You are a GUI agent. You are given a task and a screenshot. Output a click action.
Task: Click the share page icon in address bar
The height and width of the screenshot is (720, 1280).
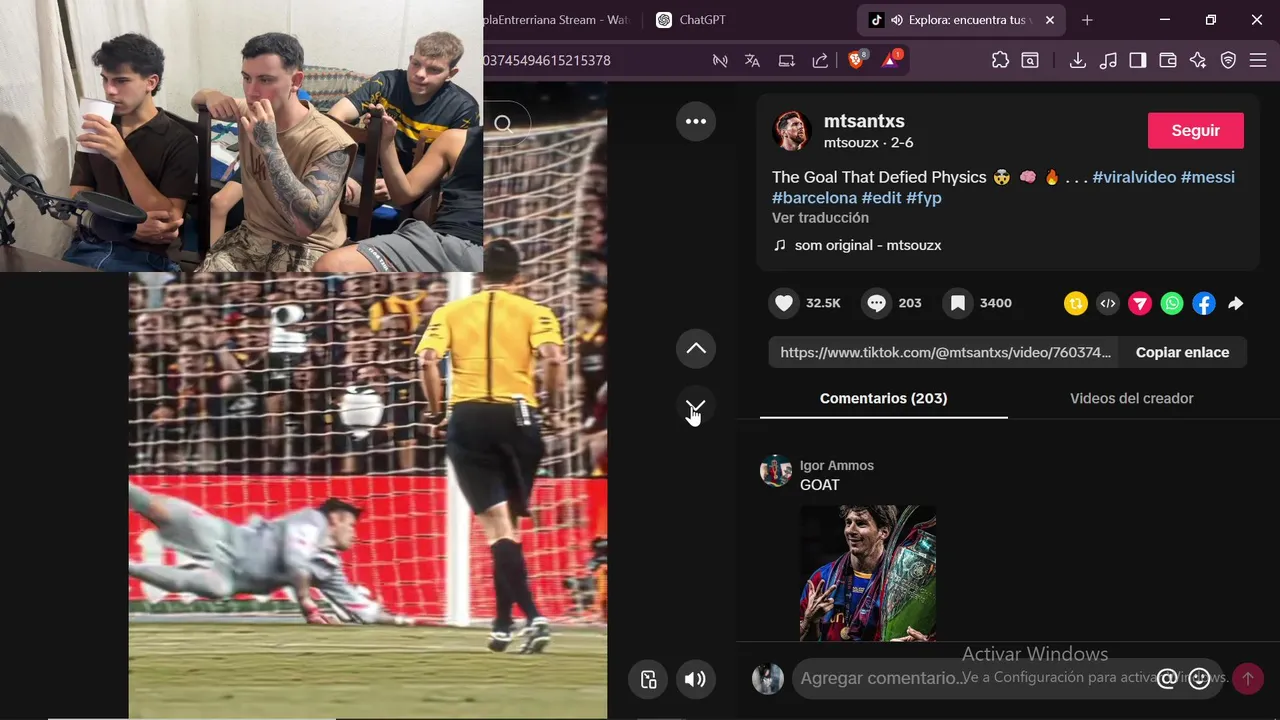tap(820, 60)
